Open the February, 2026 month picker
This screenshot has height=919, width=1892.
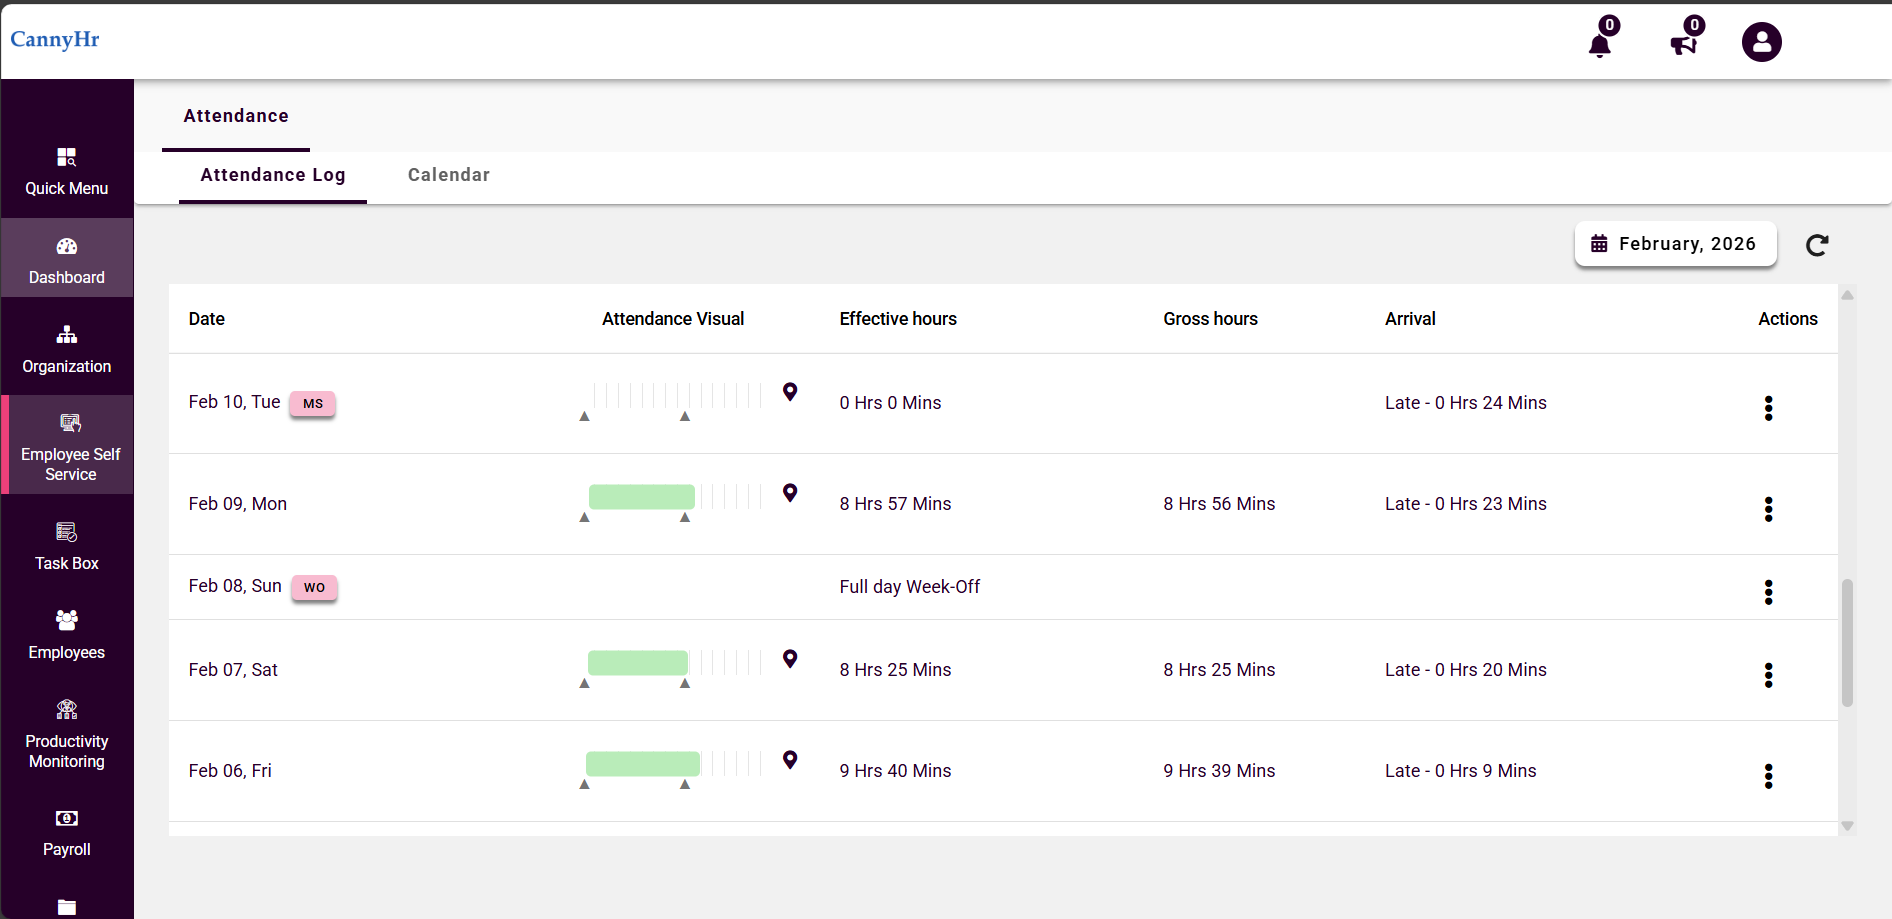coord(1676,244)
